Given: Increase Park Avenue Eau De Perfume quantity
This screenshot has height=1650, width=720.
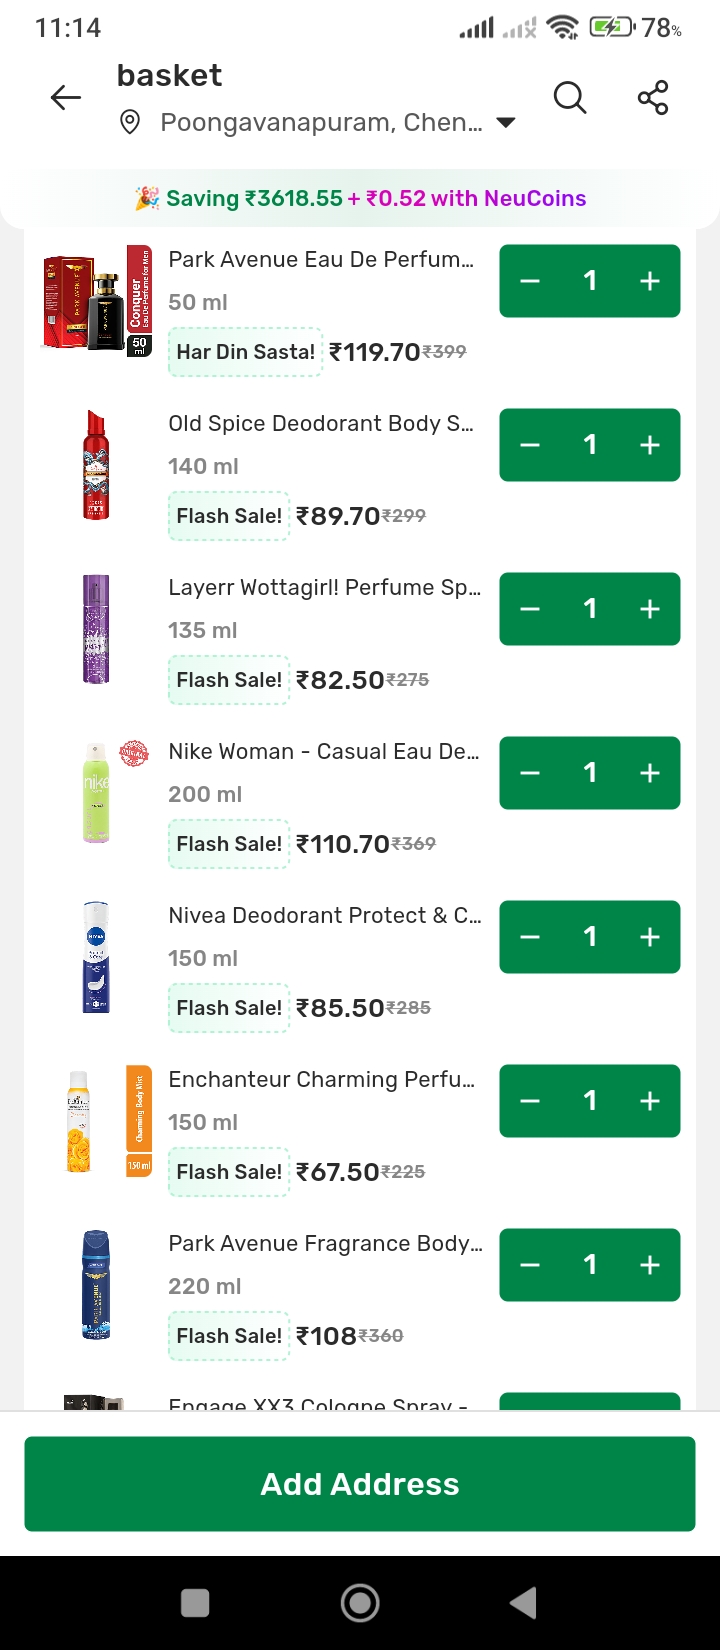Looking at the screenshot, I should [650, 281].
